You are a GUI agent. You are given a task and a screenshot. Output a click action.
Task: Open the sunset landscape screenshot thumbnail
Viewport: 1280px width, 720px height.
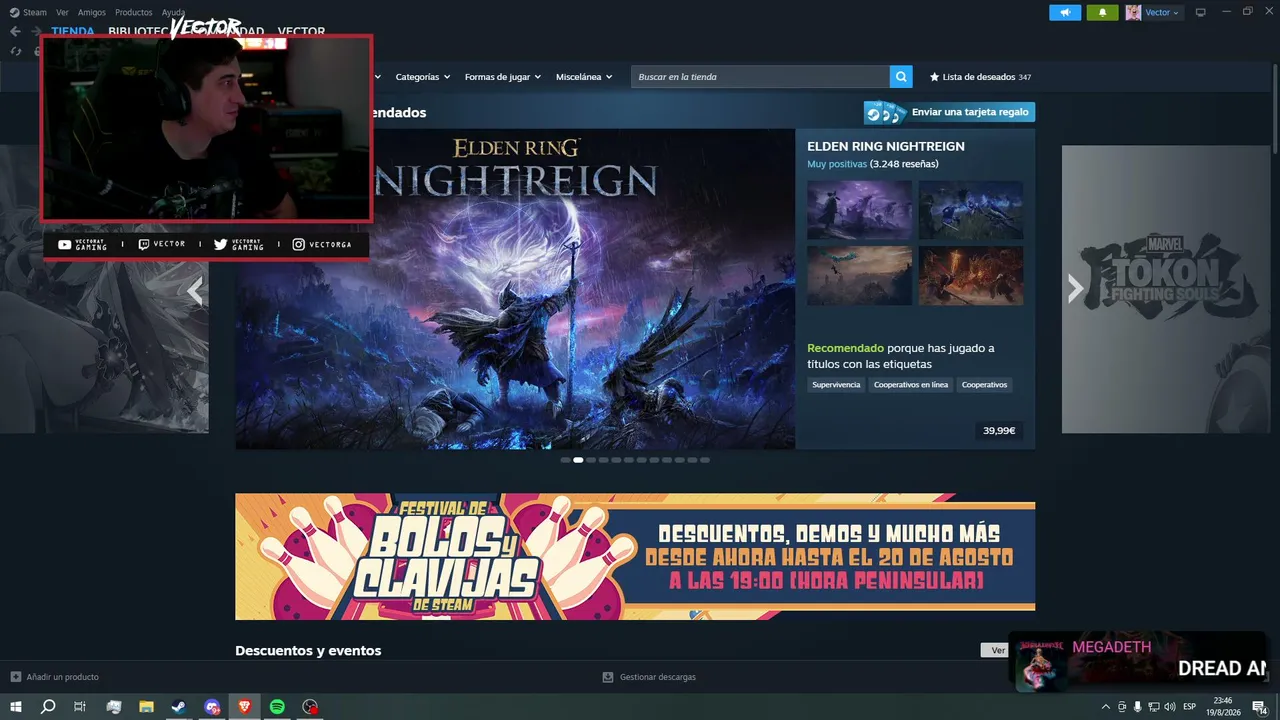[x=860, y=276]
